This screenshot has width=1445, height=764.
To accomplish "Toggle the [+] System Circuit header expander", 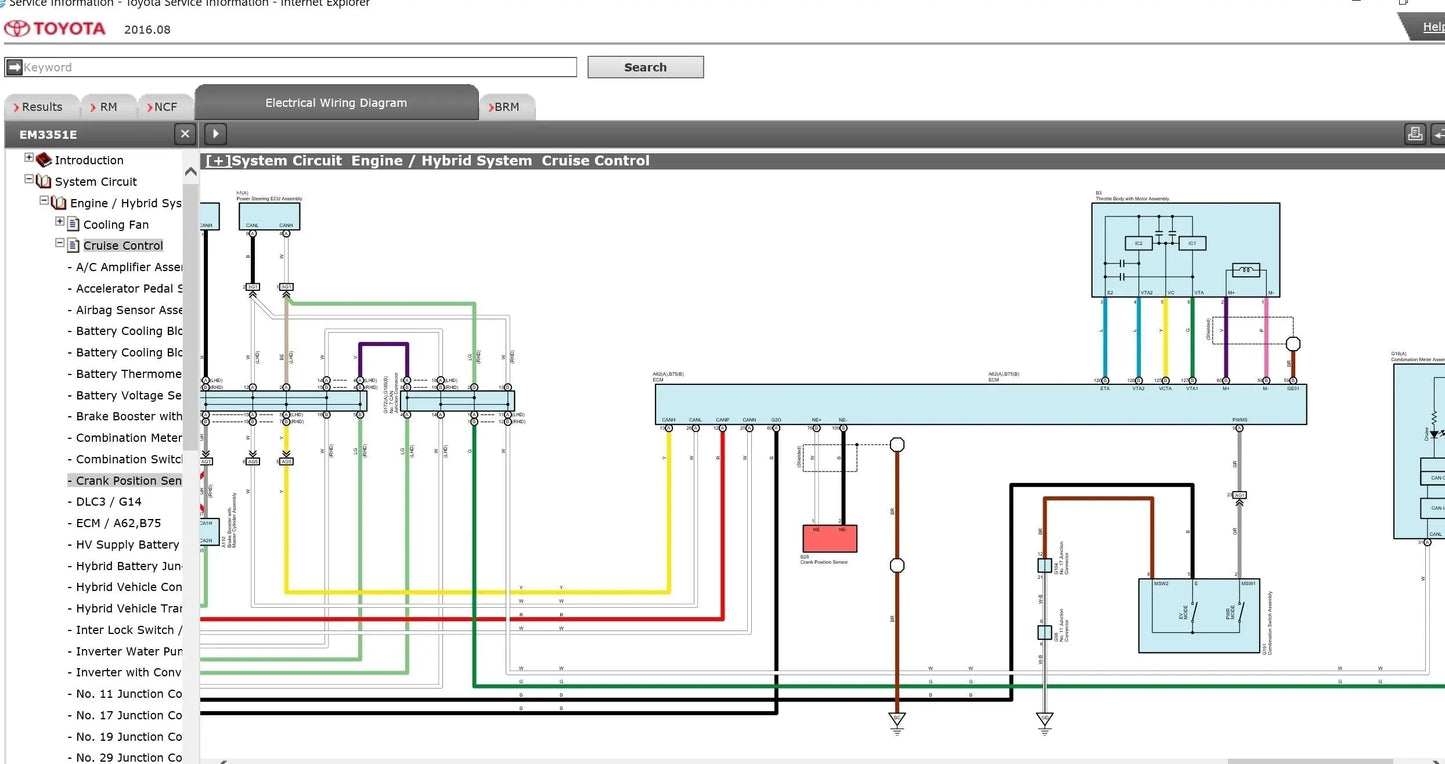I will pos(218,160).
